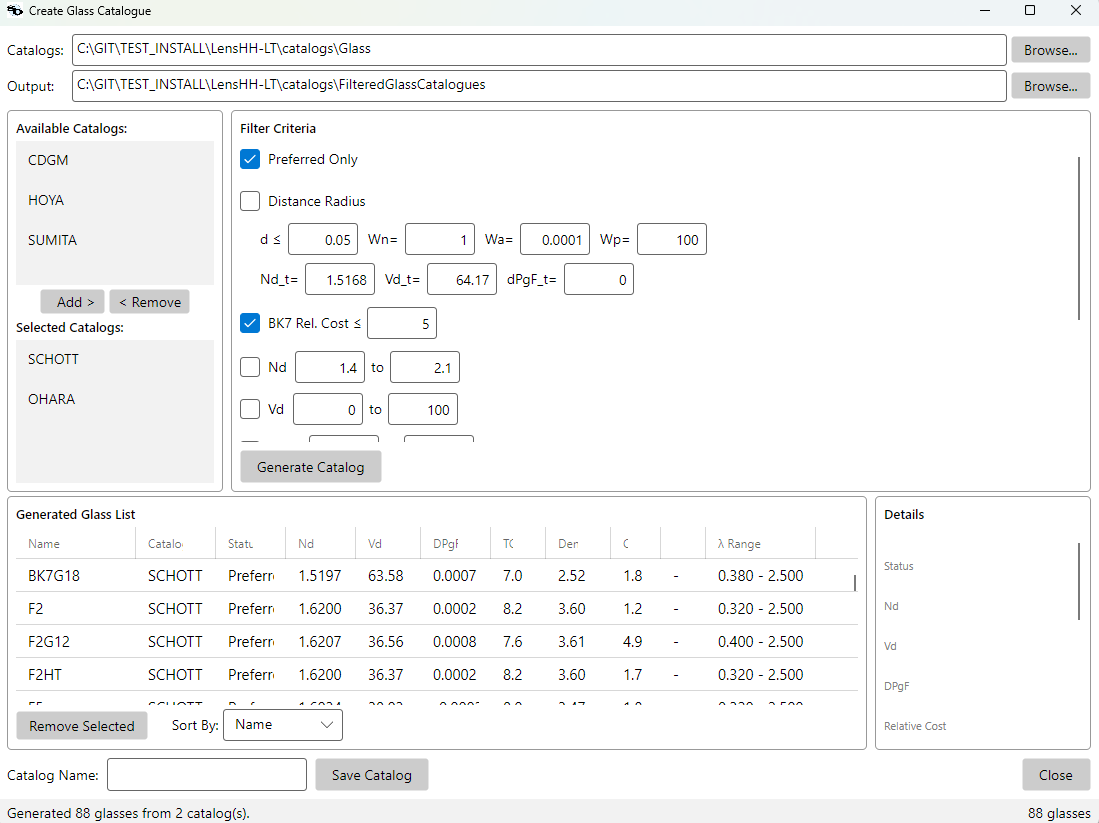Click the Save Catalog button
The height and width of the screenshot is (823, 1099).
click(x=371, y=775)
